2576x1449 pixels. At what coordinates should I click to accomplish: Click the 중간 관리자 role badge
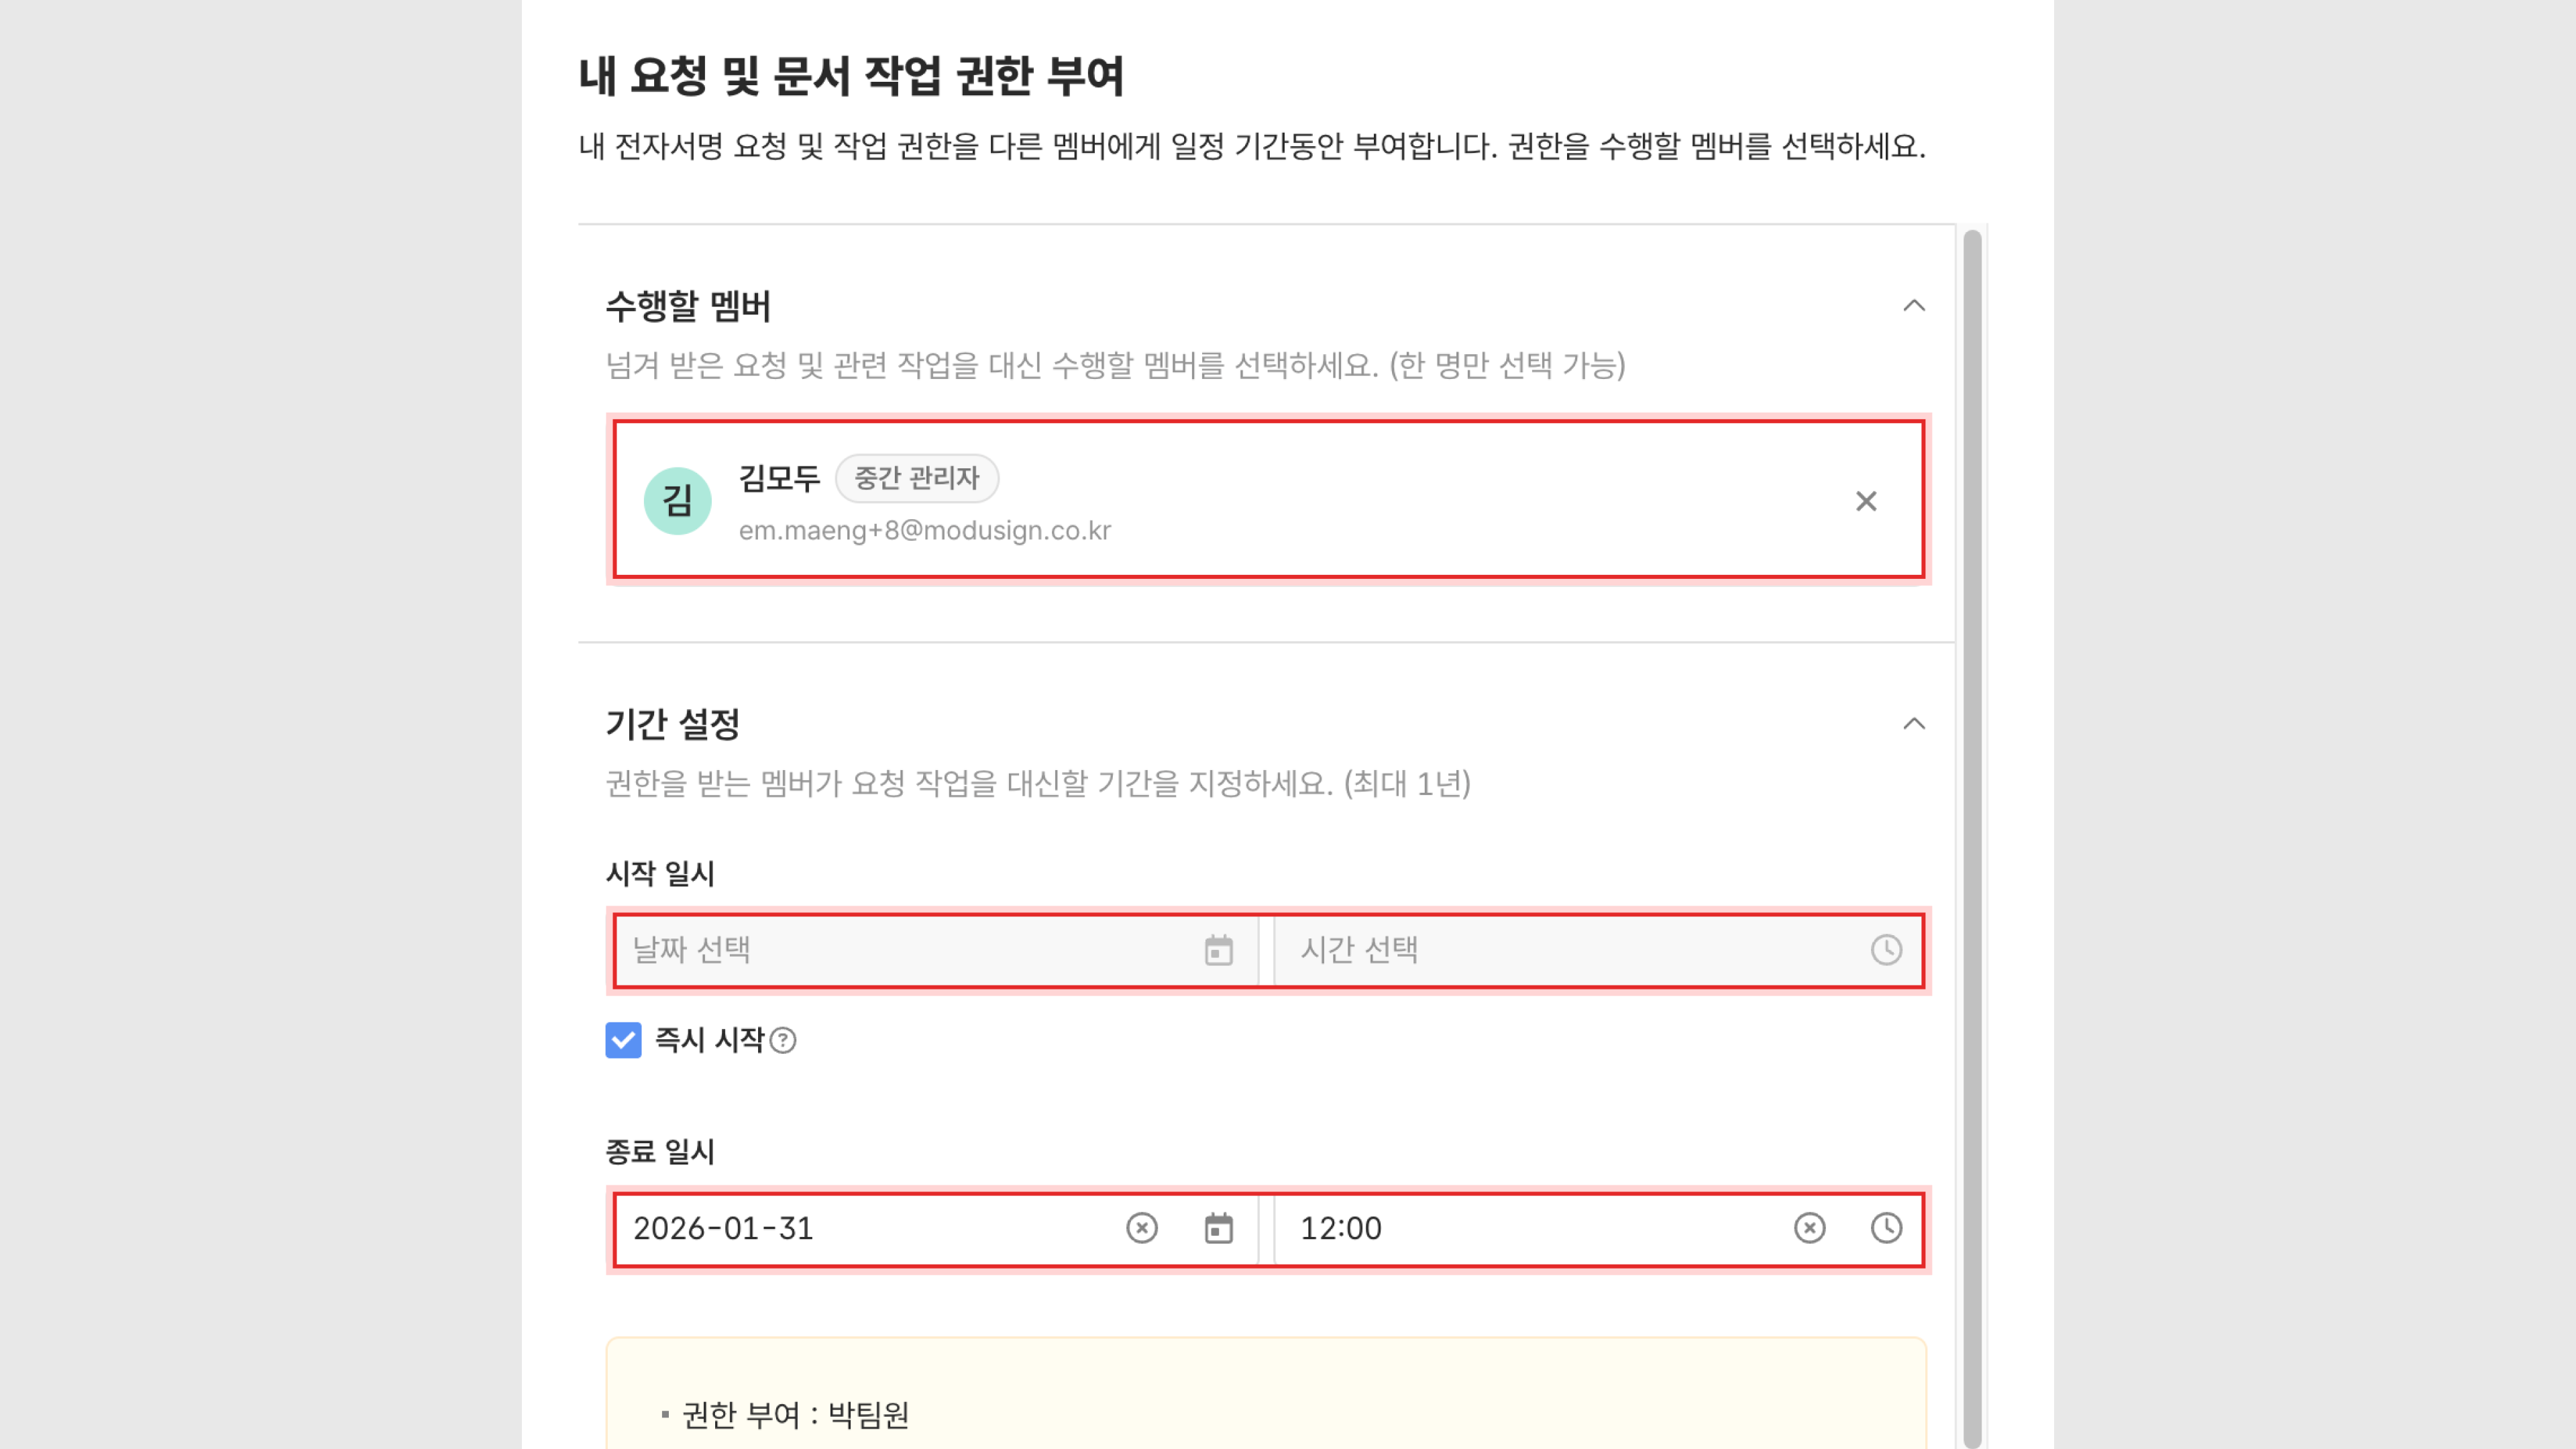coord(916,478)
